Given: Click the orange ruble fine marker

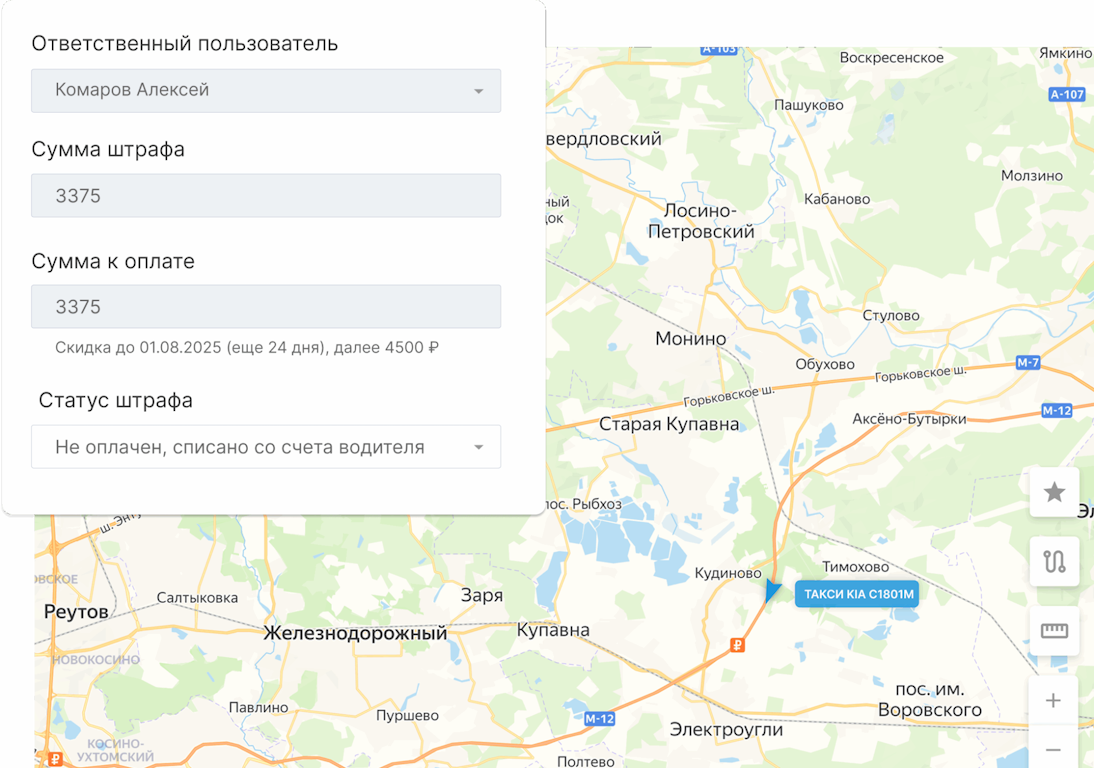Looking at the screenshot, I should pos(738,645).
